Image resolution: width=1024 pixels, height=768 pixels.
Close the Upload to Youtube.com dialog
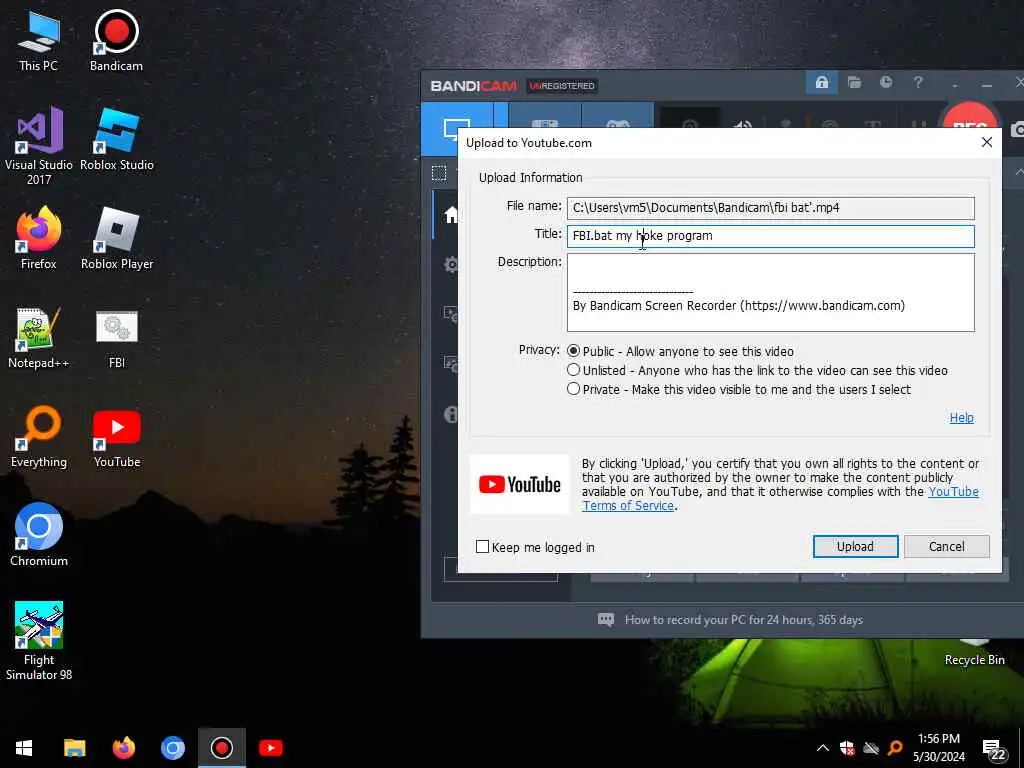point(987,142)
